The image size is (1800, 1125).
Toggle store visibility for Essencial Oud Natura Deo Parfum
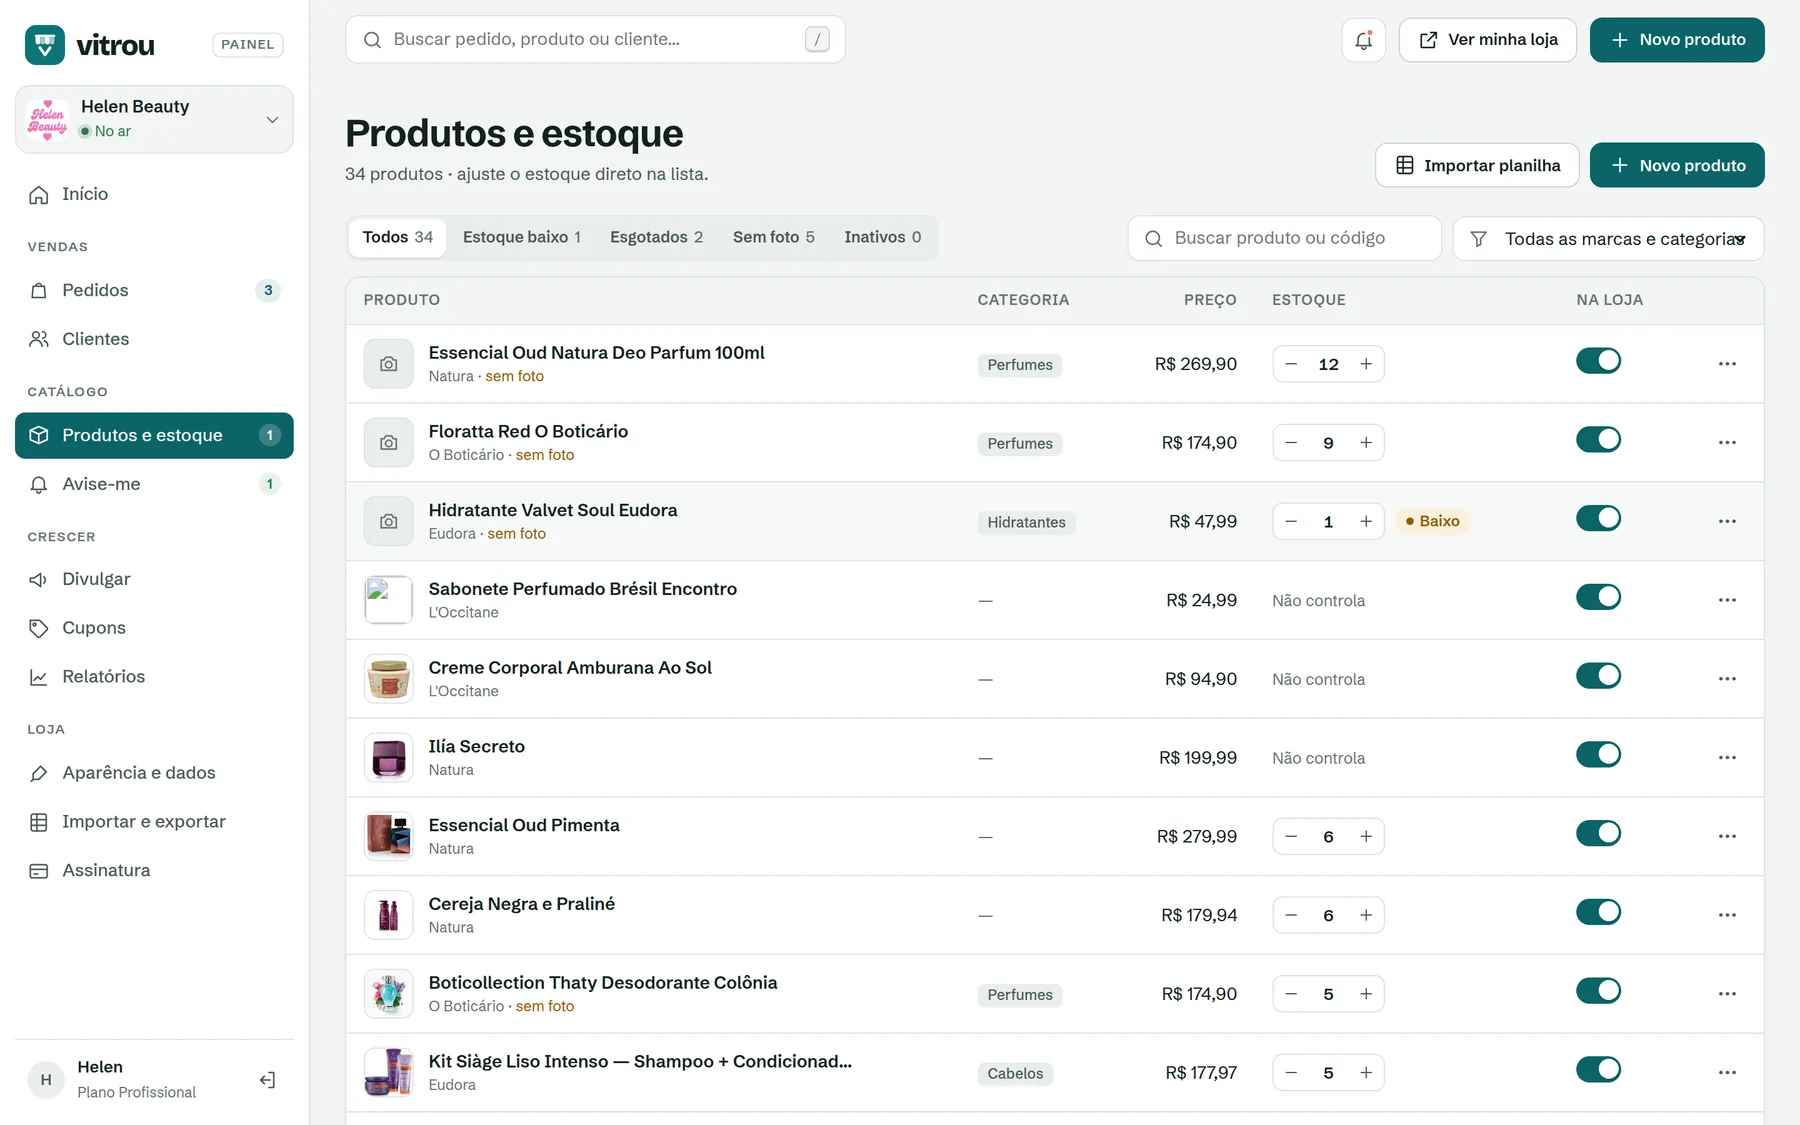[x=1598, y=361]
